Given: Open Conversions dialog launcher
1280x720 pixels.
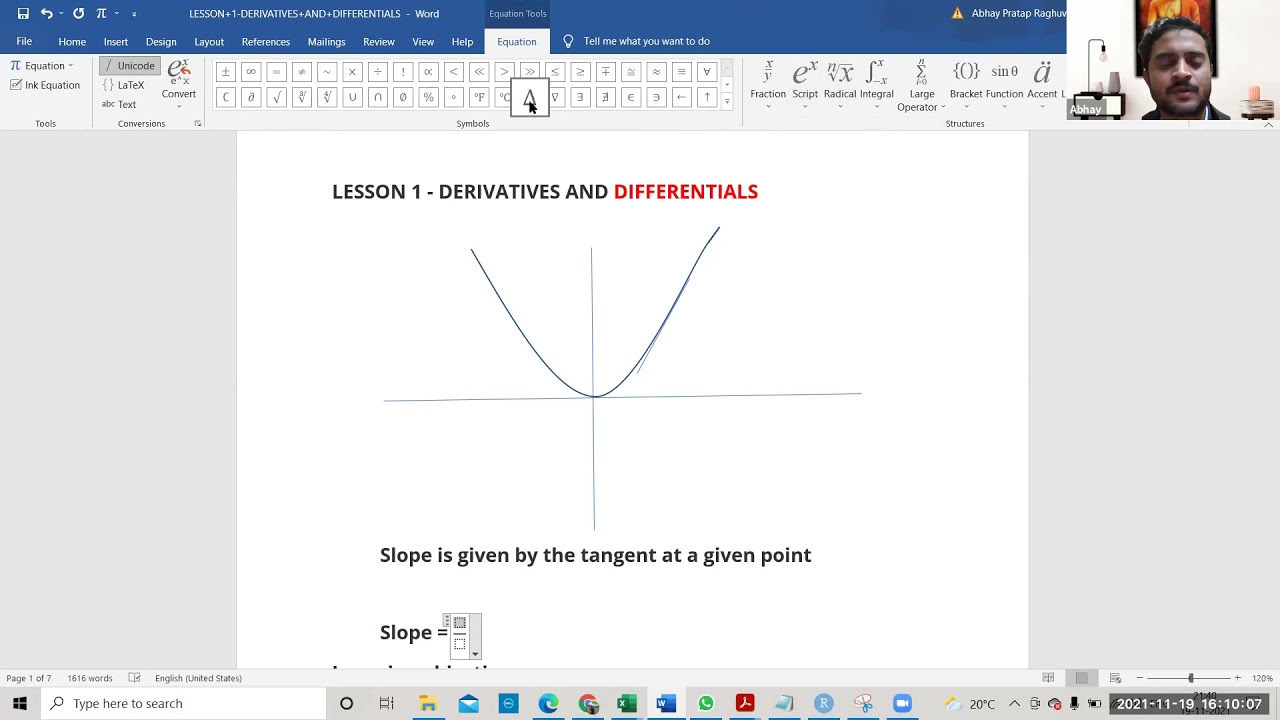Looking at the screenshot, I should 197,124.
